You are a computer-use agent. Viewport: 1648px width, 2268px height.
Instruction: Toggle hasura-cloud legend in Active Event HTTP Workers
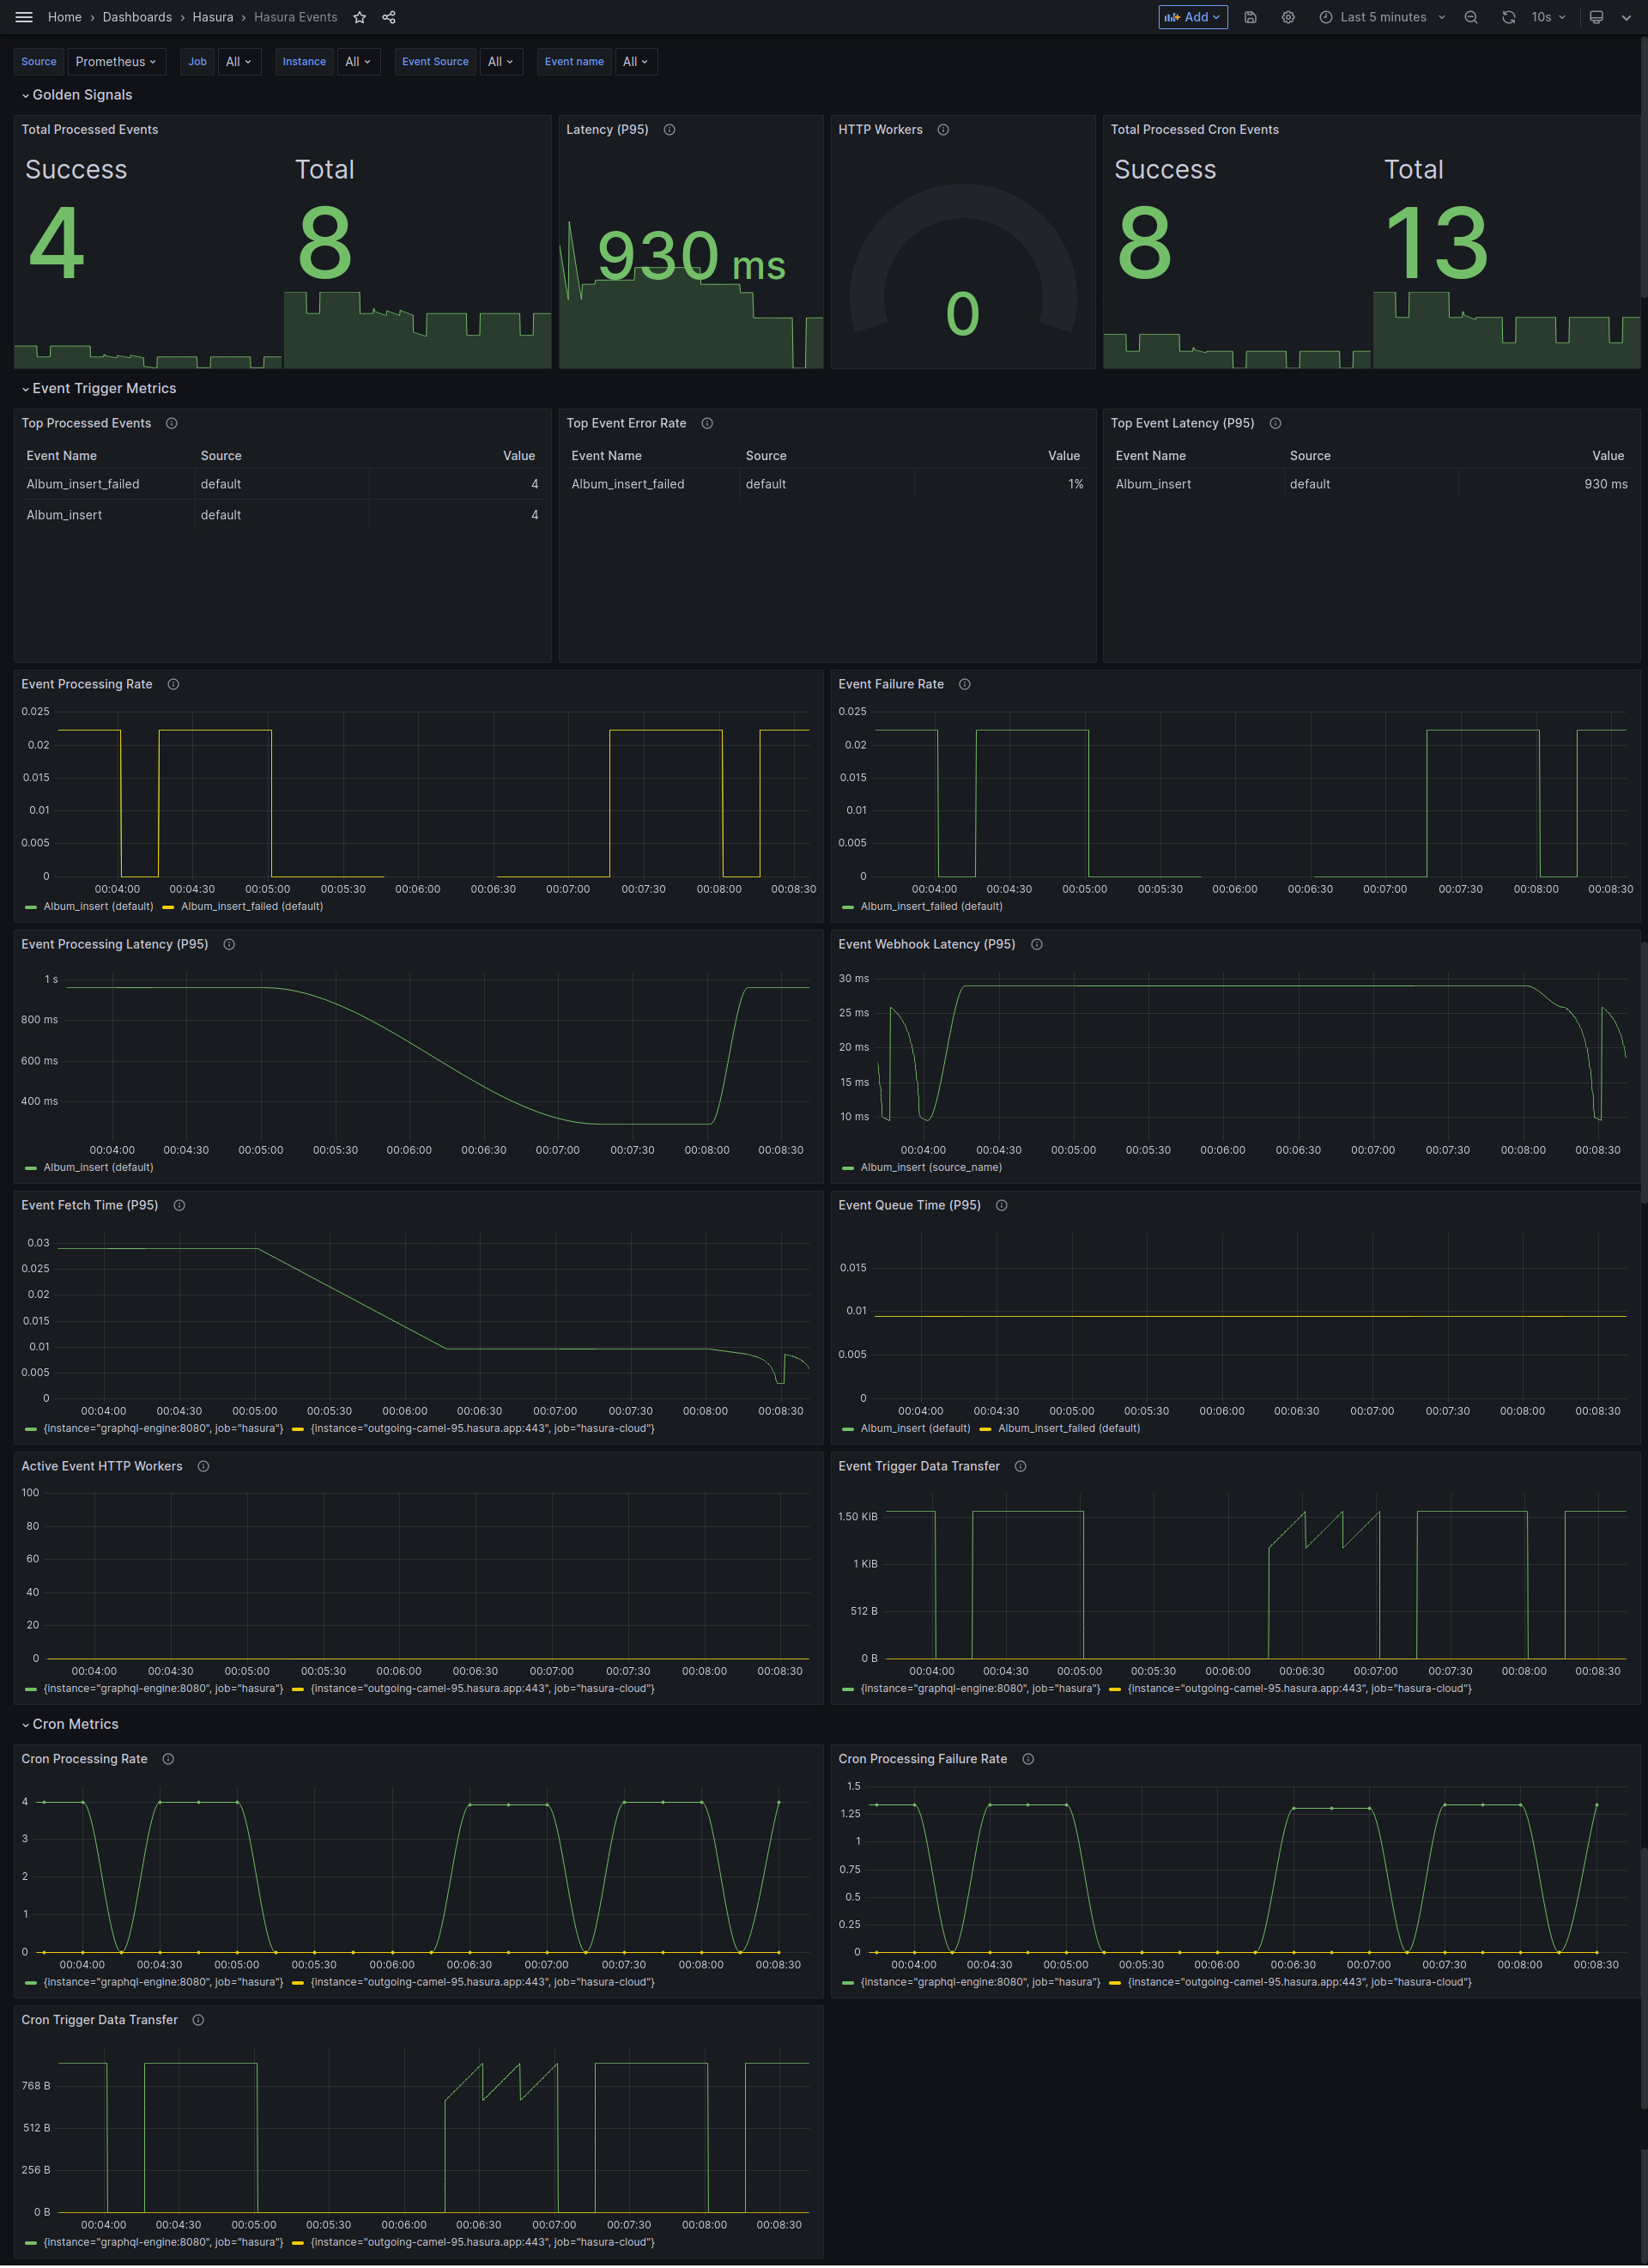(x=483, y=1689)
